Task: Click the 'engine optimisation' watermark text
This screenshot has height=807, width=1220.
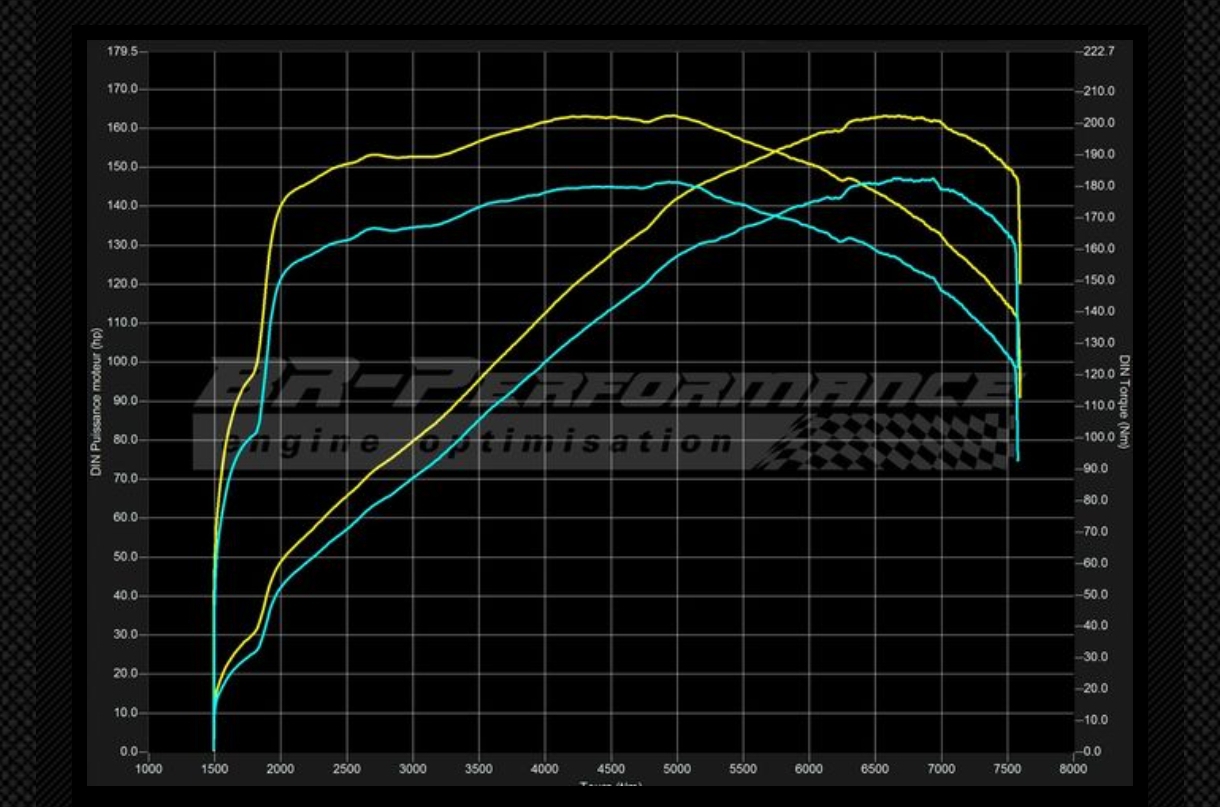Action: coord(478,442)
